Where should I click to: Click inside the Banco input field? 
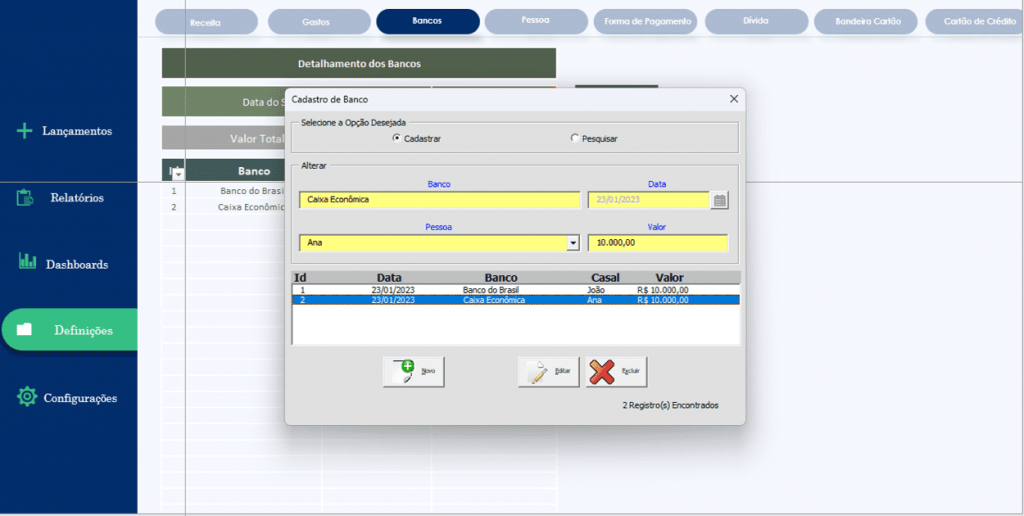click(x=440, y=200)
